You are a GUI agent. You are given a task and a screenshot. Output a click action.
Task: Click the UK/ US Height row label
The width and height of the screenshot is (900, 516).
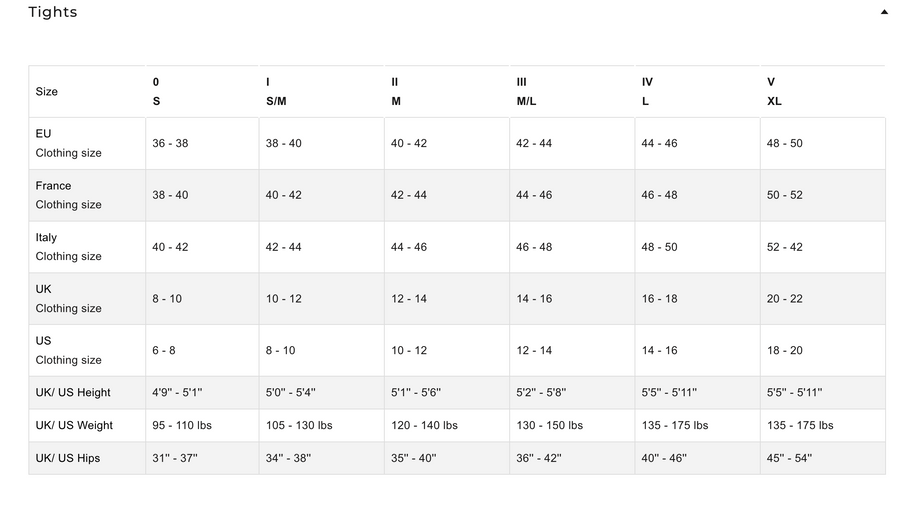tap(73, 393)
